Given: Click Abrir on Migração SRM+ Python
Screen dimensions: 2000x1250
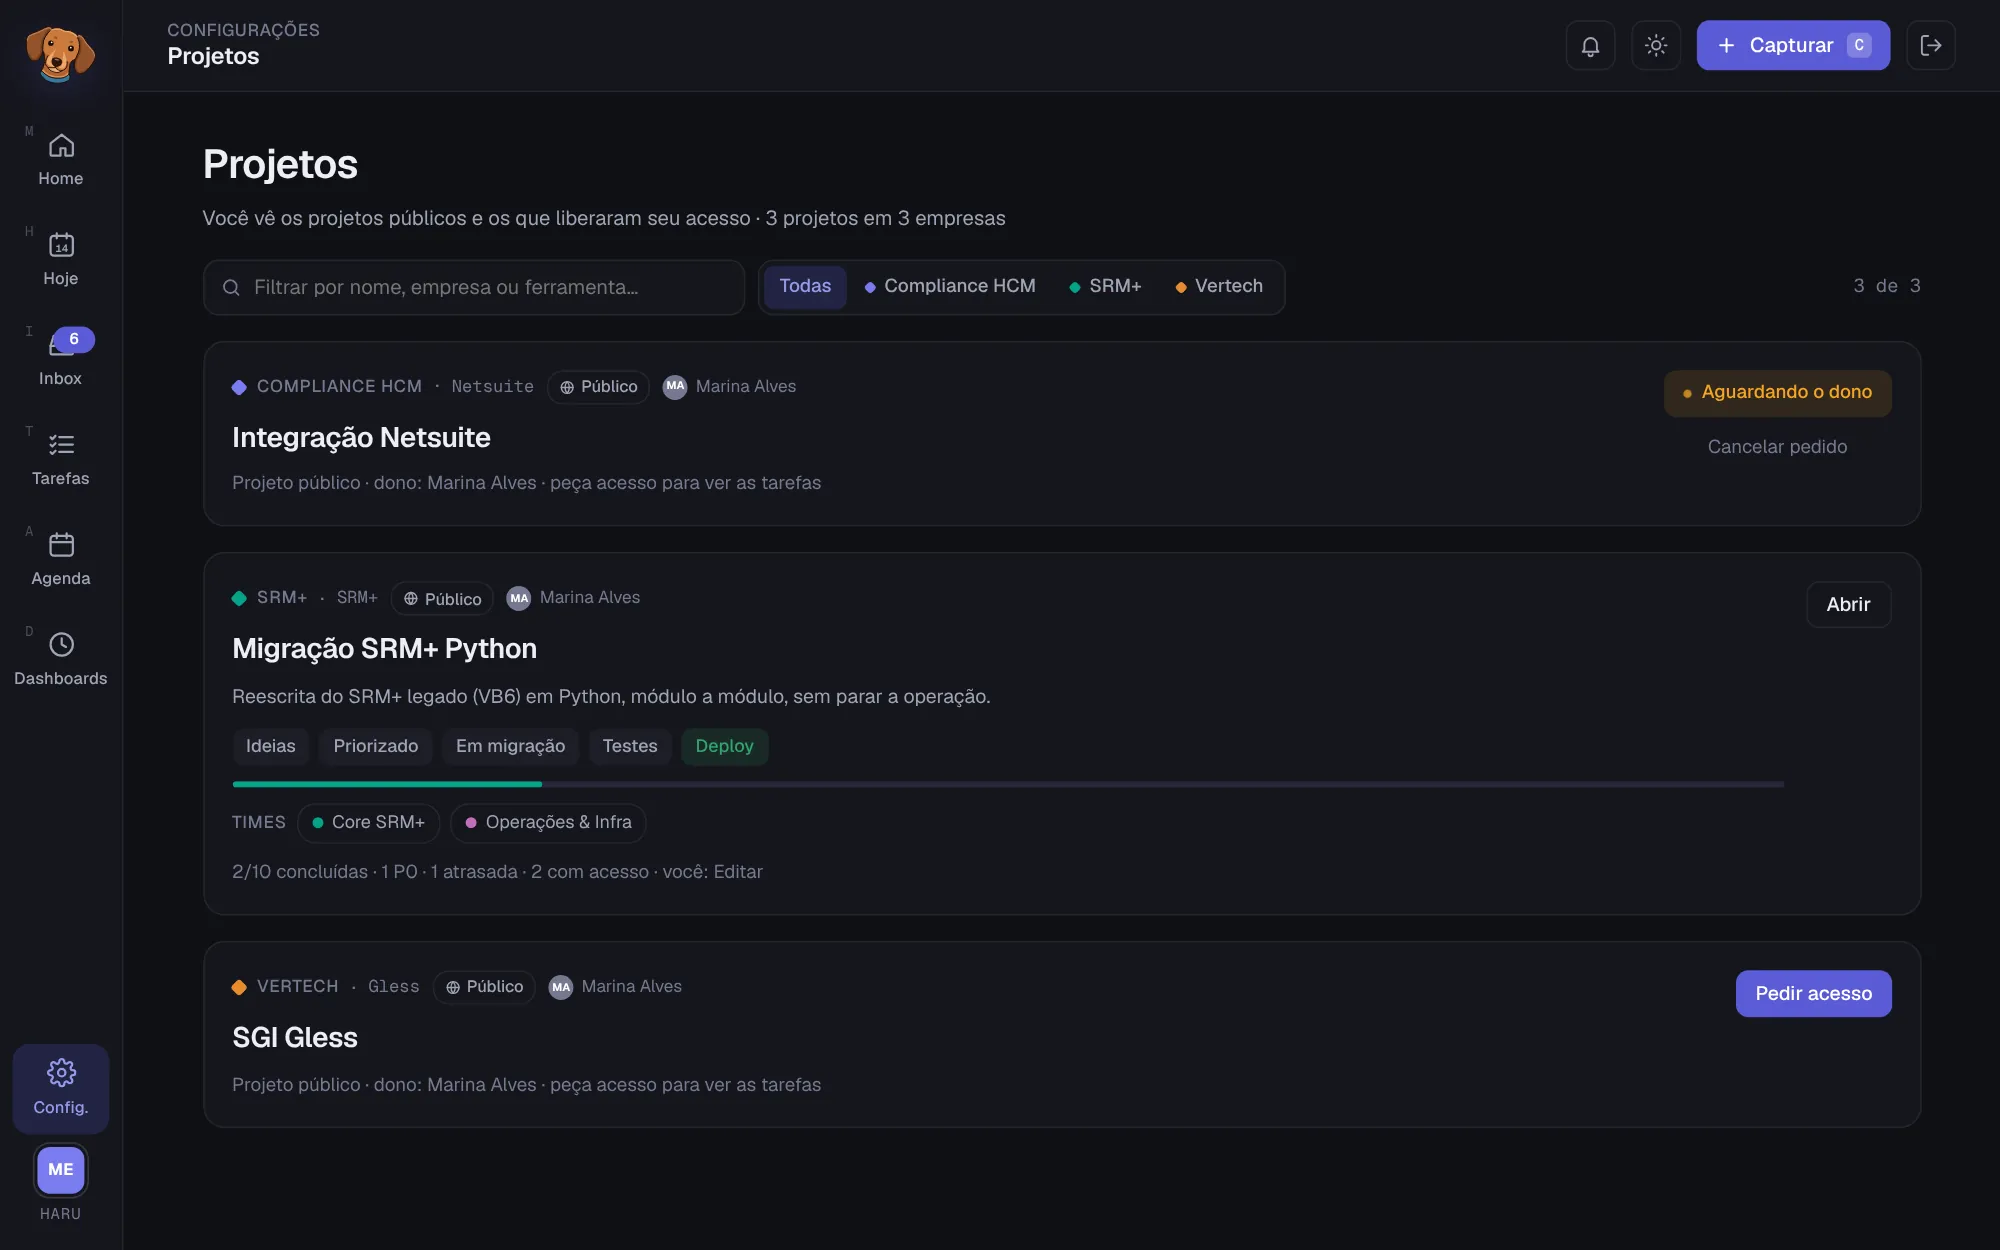Looking at the screenshot, I should click(1848, 605).
